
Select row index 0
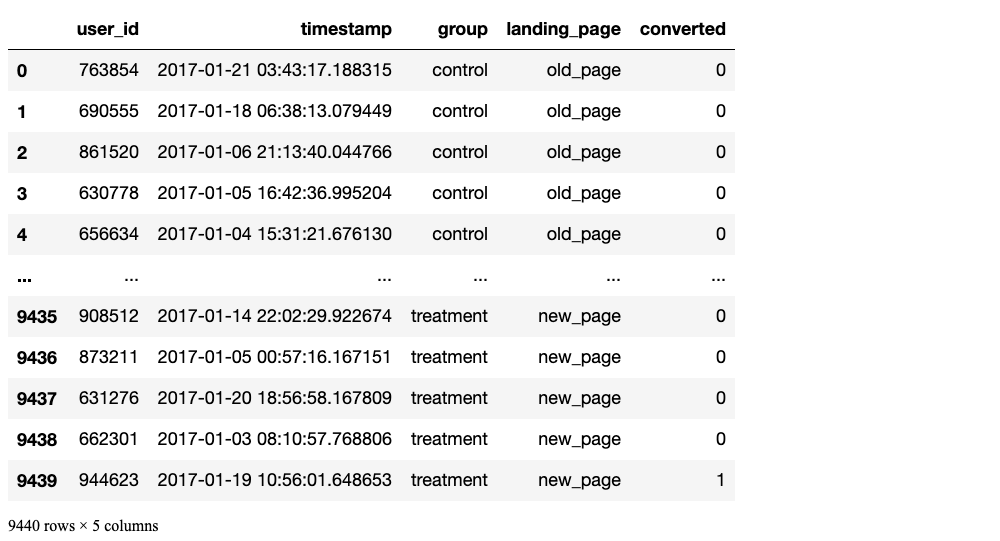[x=22, y=71]
